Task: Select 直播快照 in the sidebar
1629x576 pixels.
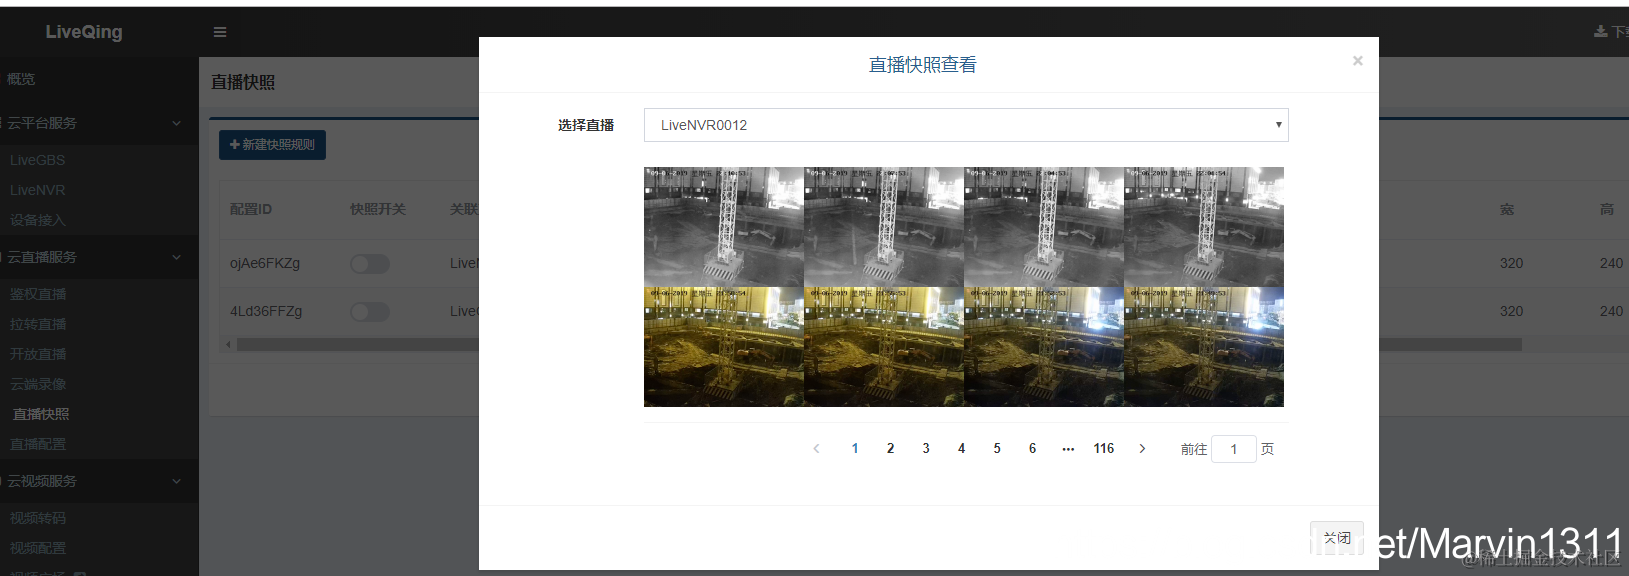Action: point(41,414)
